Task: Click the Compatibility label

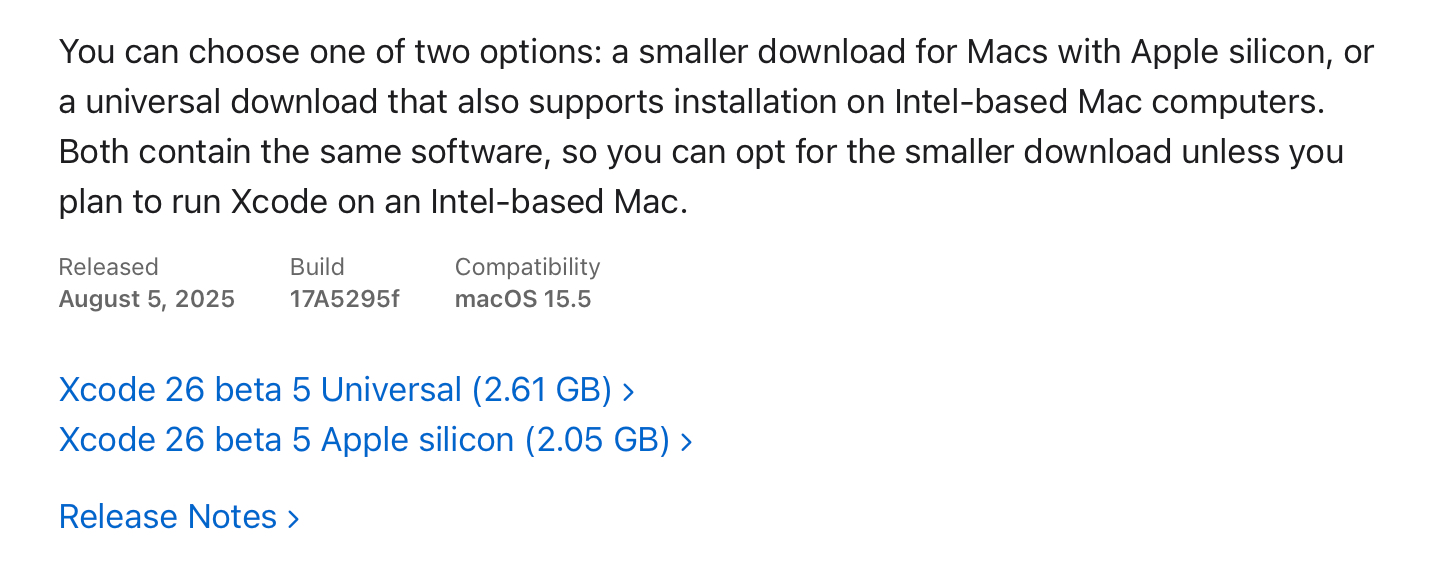Action: click(527, 267)
